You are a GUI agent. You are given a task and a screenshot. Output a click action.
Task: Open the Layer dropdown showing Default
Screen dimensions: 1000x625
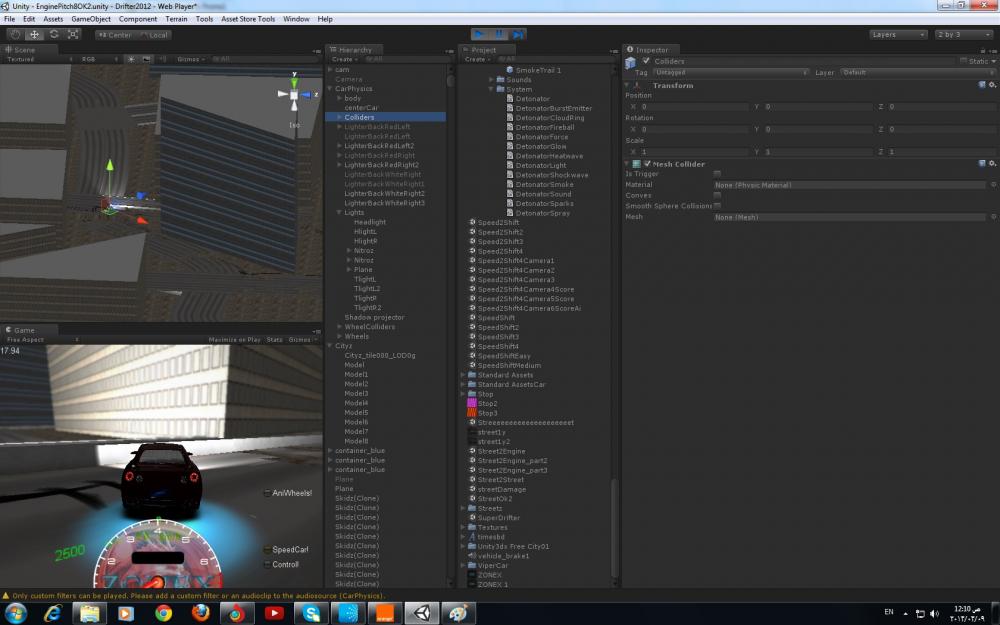(x=917, y=73)
